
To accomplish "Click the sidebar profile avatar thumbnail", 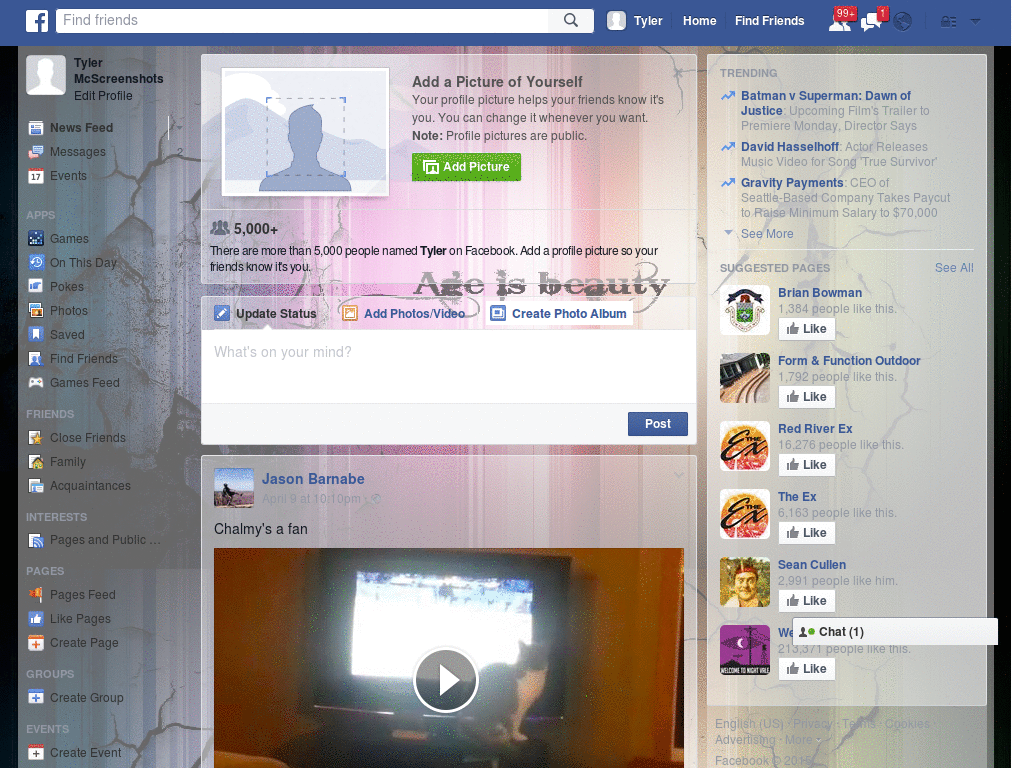I will (x=46, y=75).
